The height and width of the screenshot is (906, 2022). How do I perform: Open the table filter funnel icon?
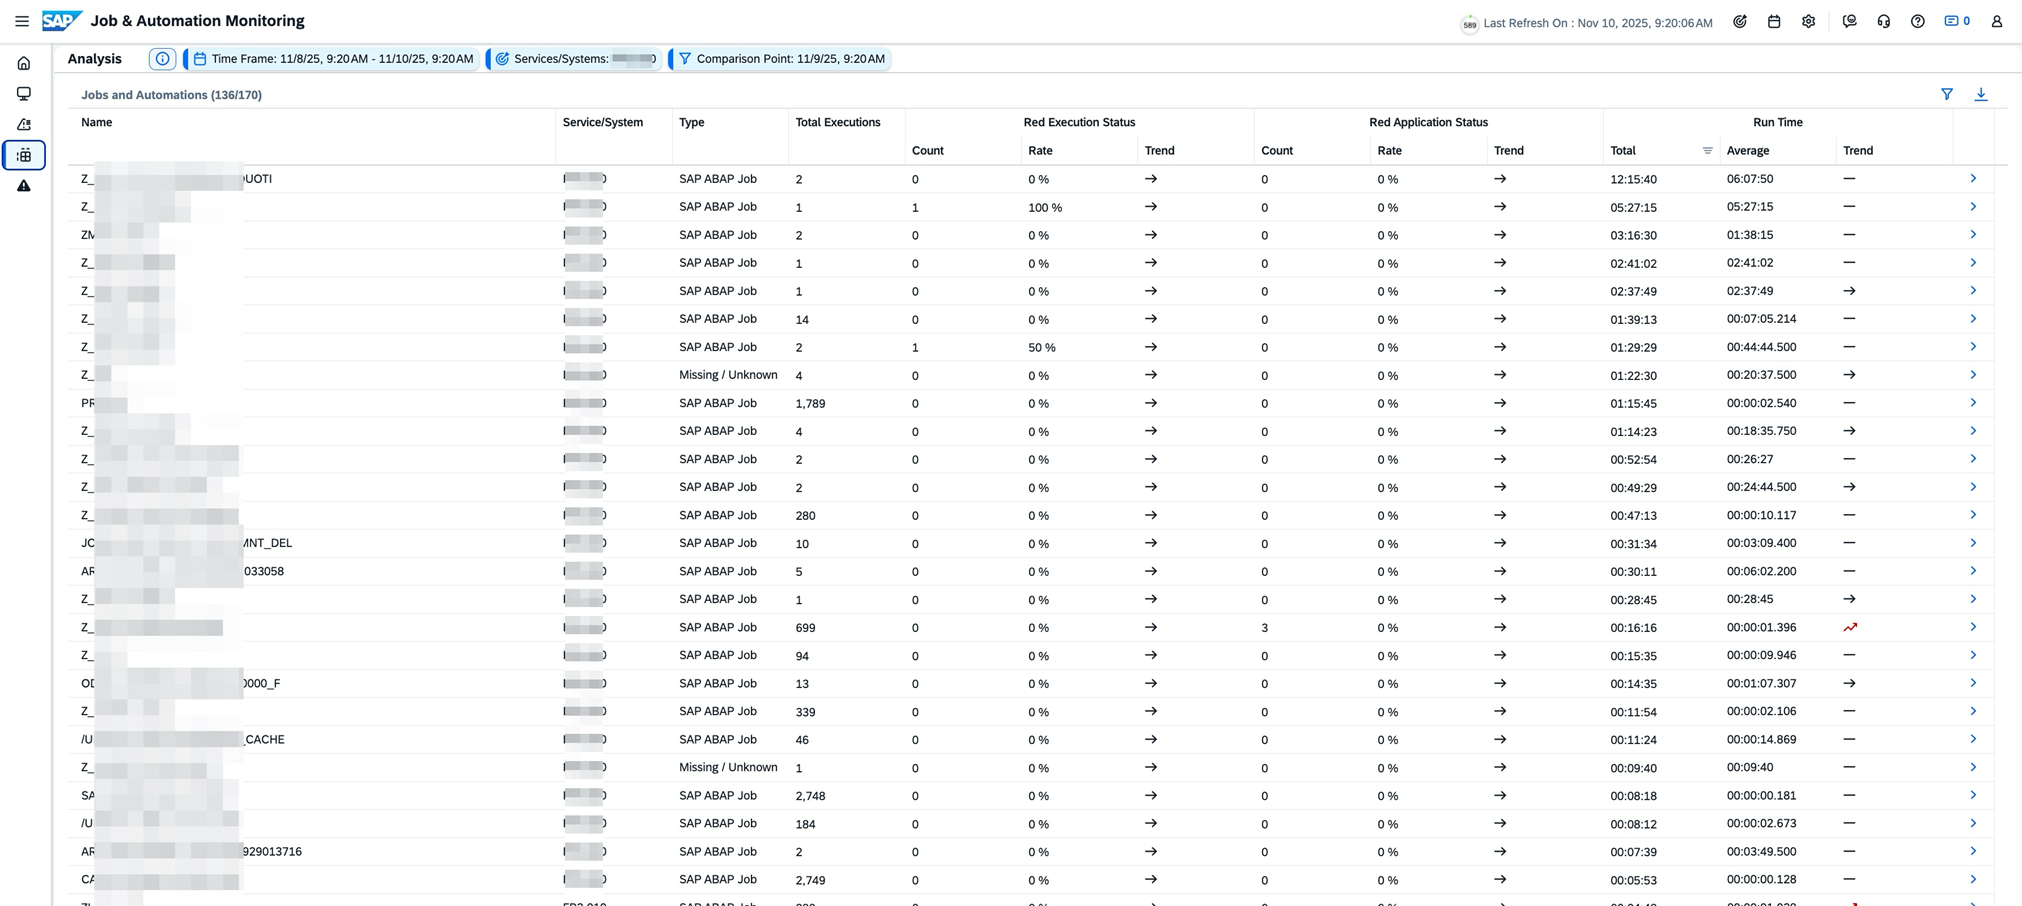[1946, 94]
